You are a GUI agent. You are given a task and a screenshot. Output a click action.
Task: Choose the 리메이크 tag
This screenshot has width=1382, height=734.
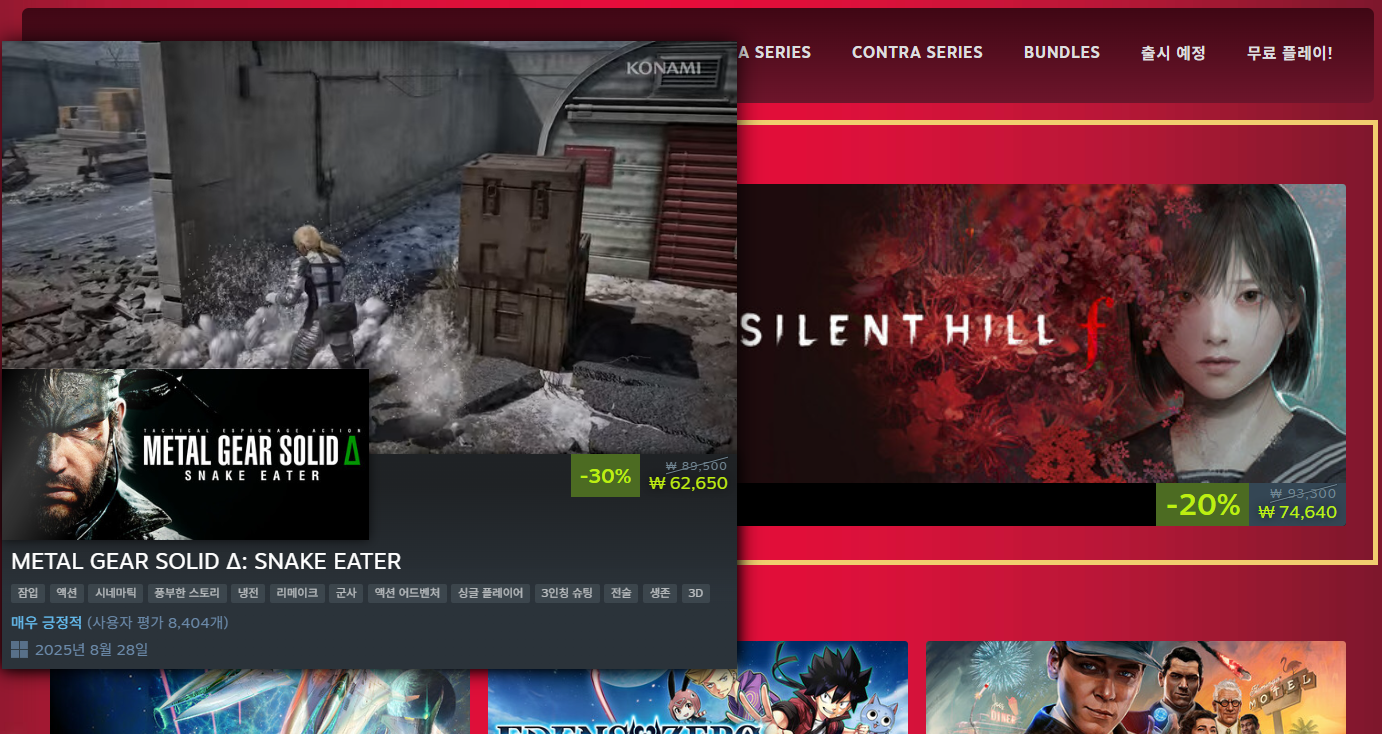[x=297, y=593]
